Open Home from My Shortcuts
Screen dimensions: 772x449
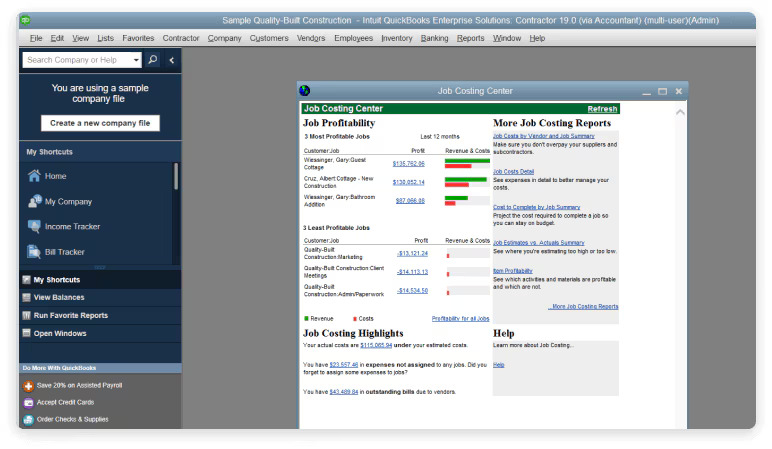pos(55,176)
